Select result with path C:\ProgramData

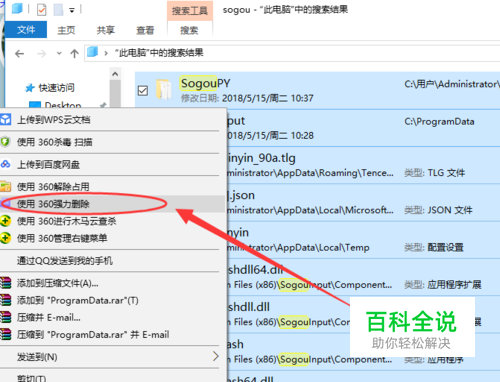point(364,128)
